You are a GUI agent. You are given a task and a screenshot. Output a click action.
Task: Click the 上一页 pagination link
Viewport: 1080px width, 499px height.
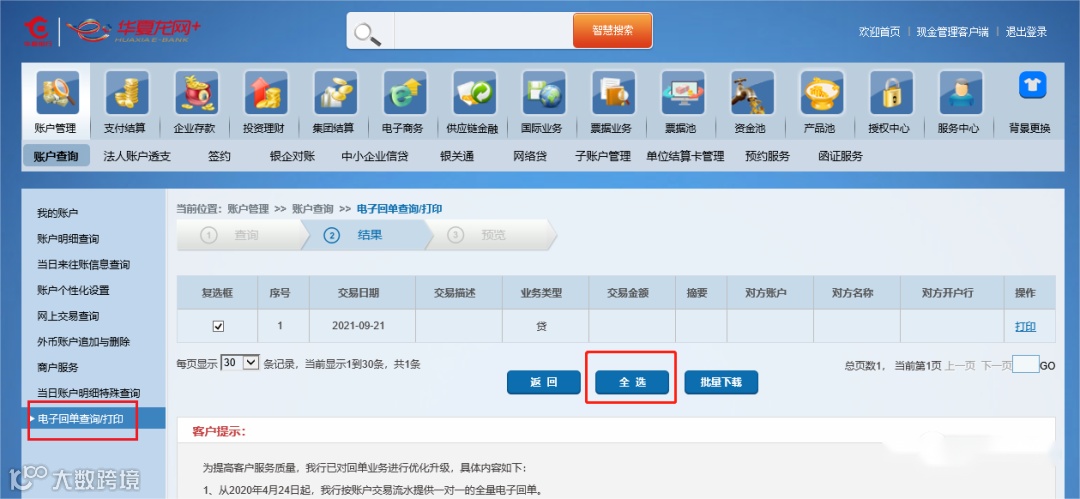pos(959,366)
